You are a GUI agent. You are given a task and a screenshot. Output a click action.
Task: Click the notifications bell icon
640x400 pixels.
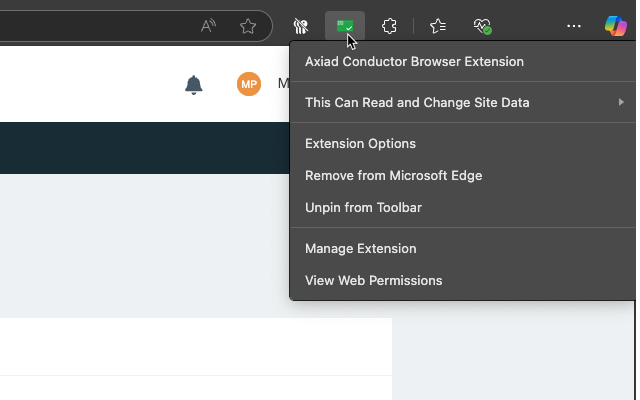pos(194,85)
